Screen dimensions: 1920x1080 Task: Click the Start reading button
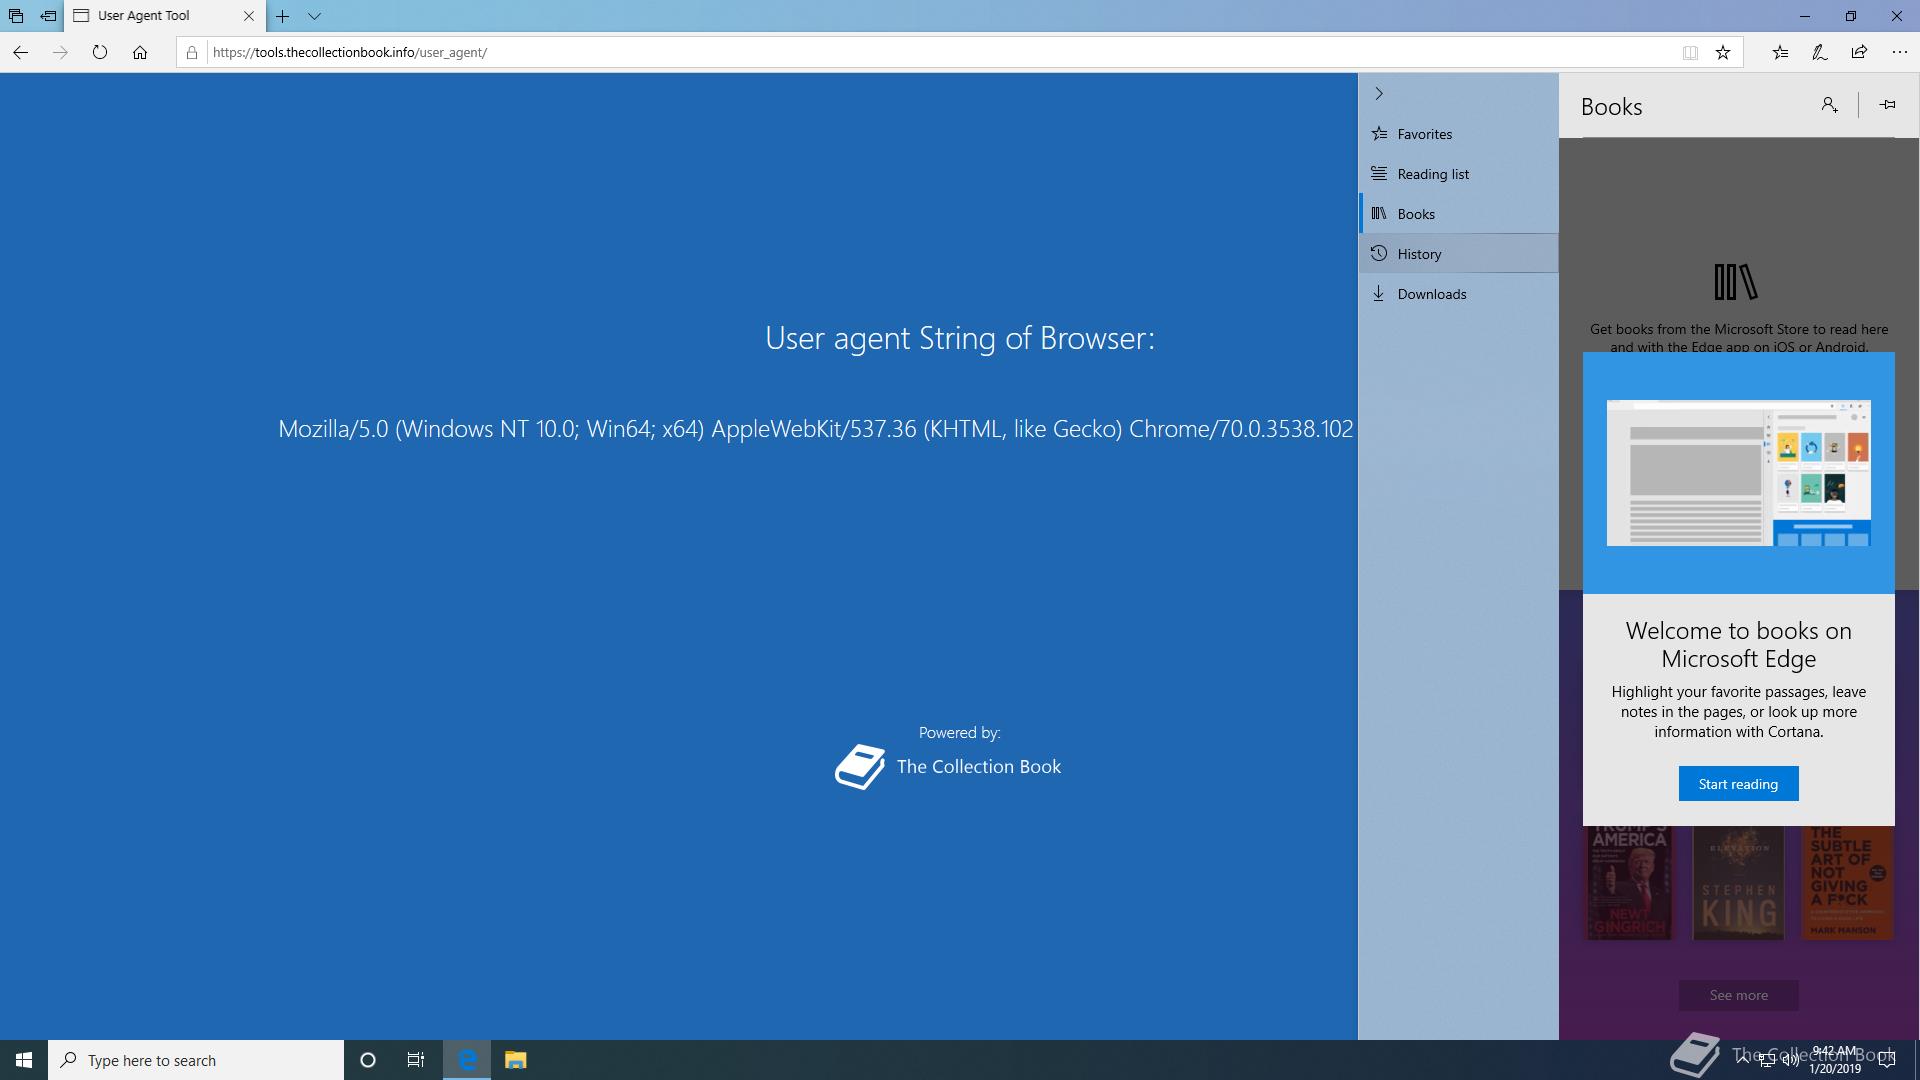click(x=1738, y=784)
